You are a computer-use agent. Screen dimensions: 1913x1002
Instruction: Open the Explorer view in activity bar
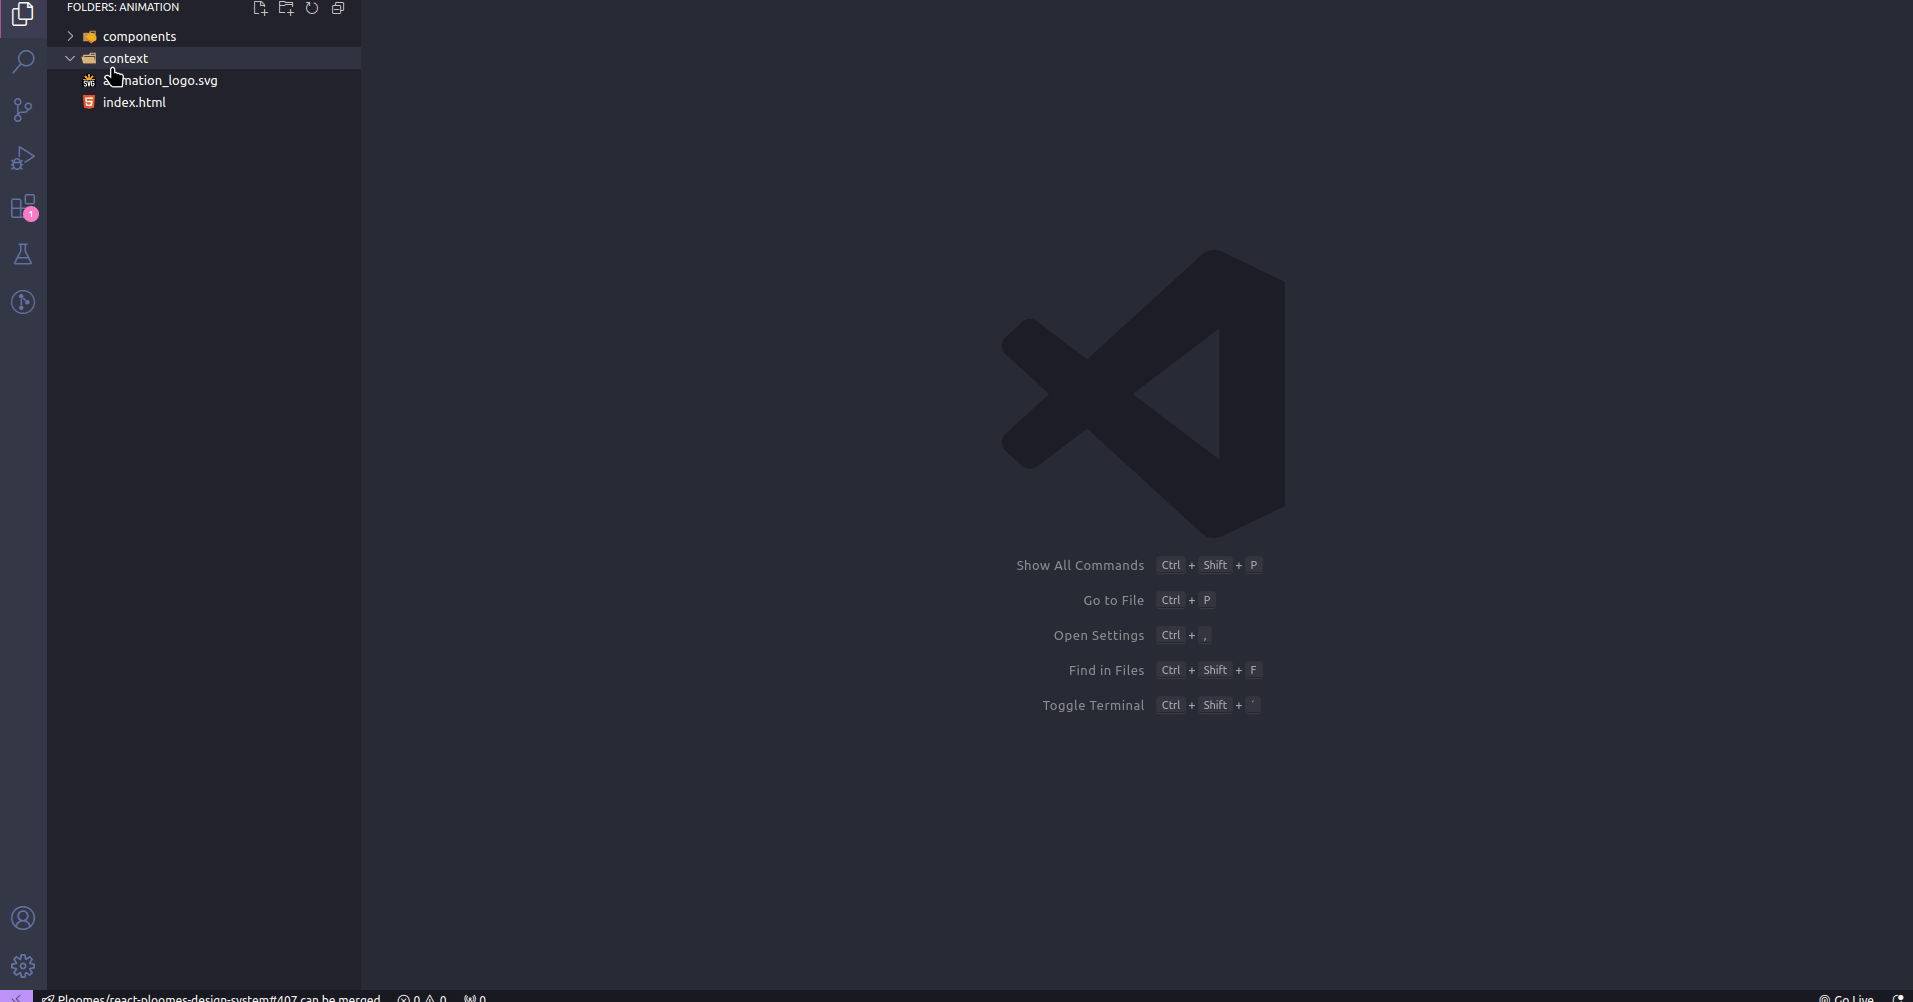click(23, 14)
